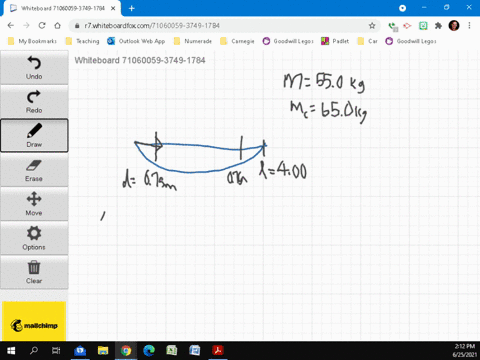Open Task View on taskbar
This screenshot has width=480, height=360.
pos(56,351)
